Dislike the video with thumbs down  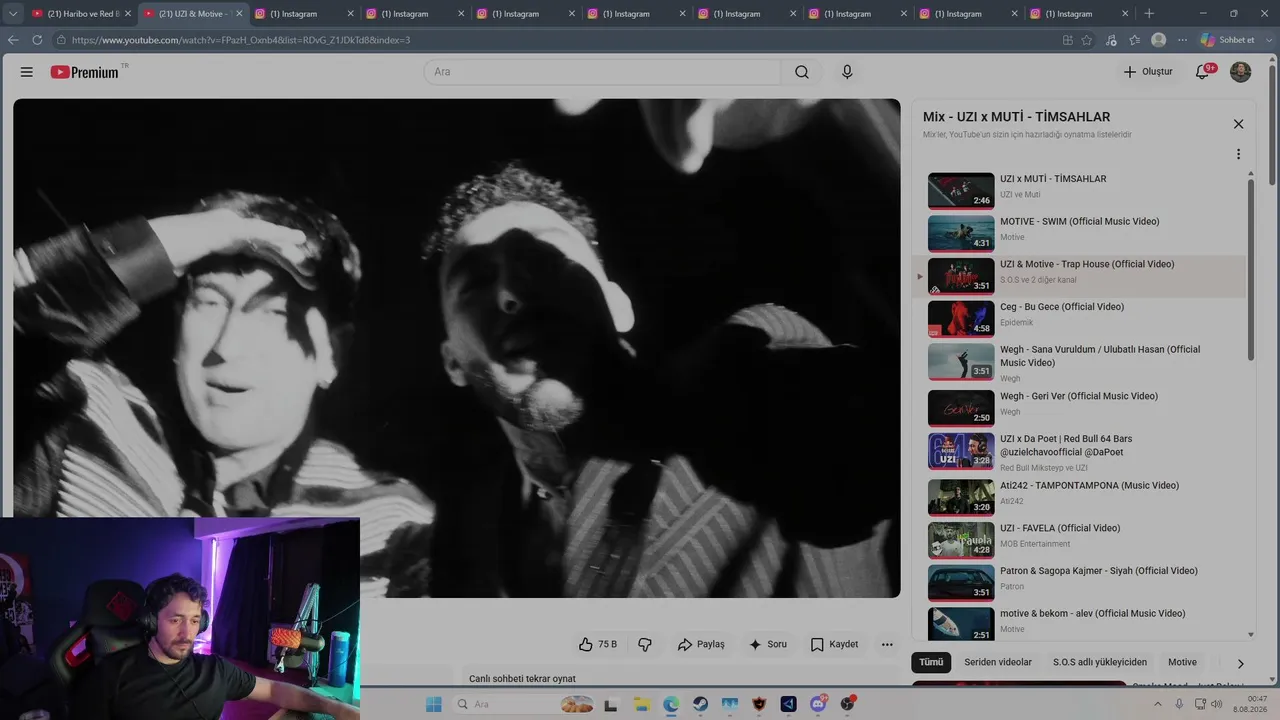pos(645,645)
